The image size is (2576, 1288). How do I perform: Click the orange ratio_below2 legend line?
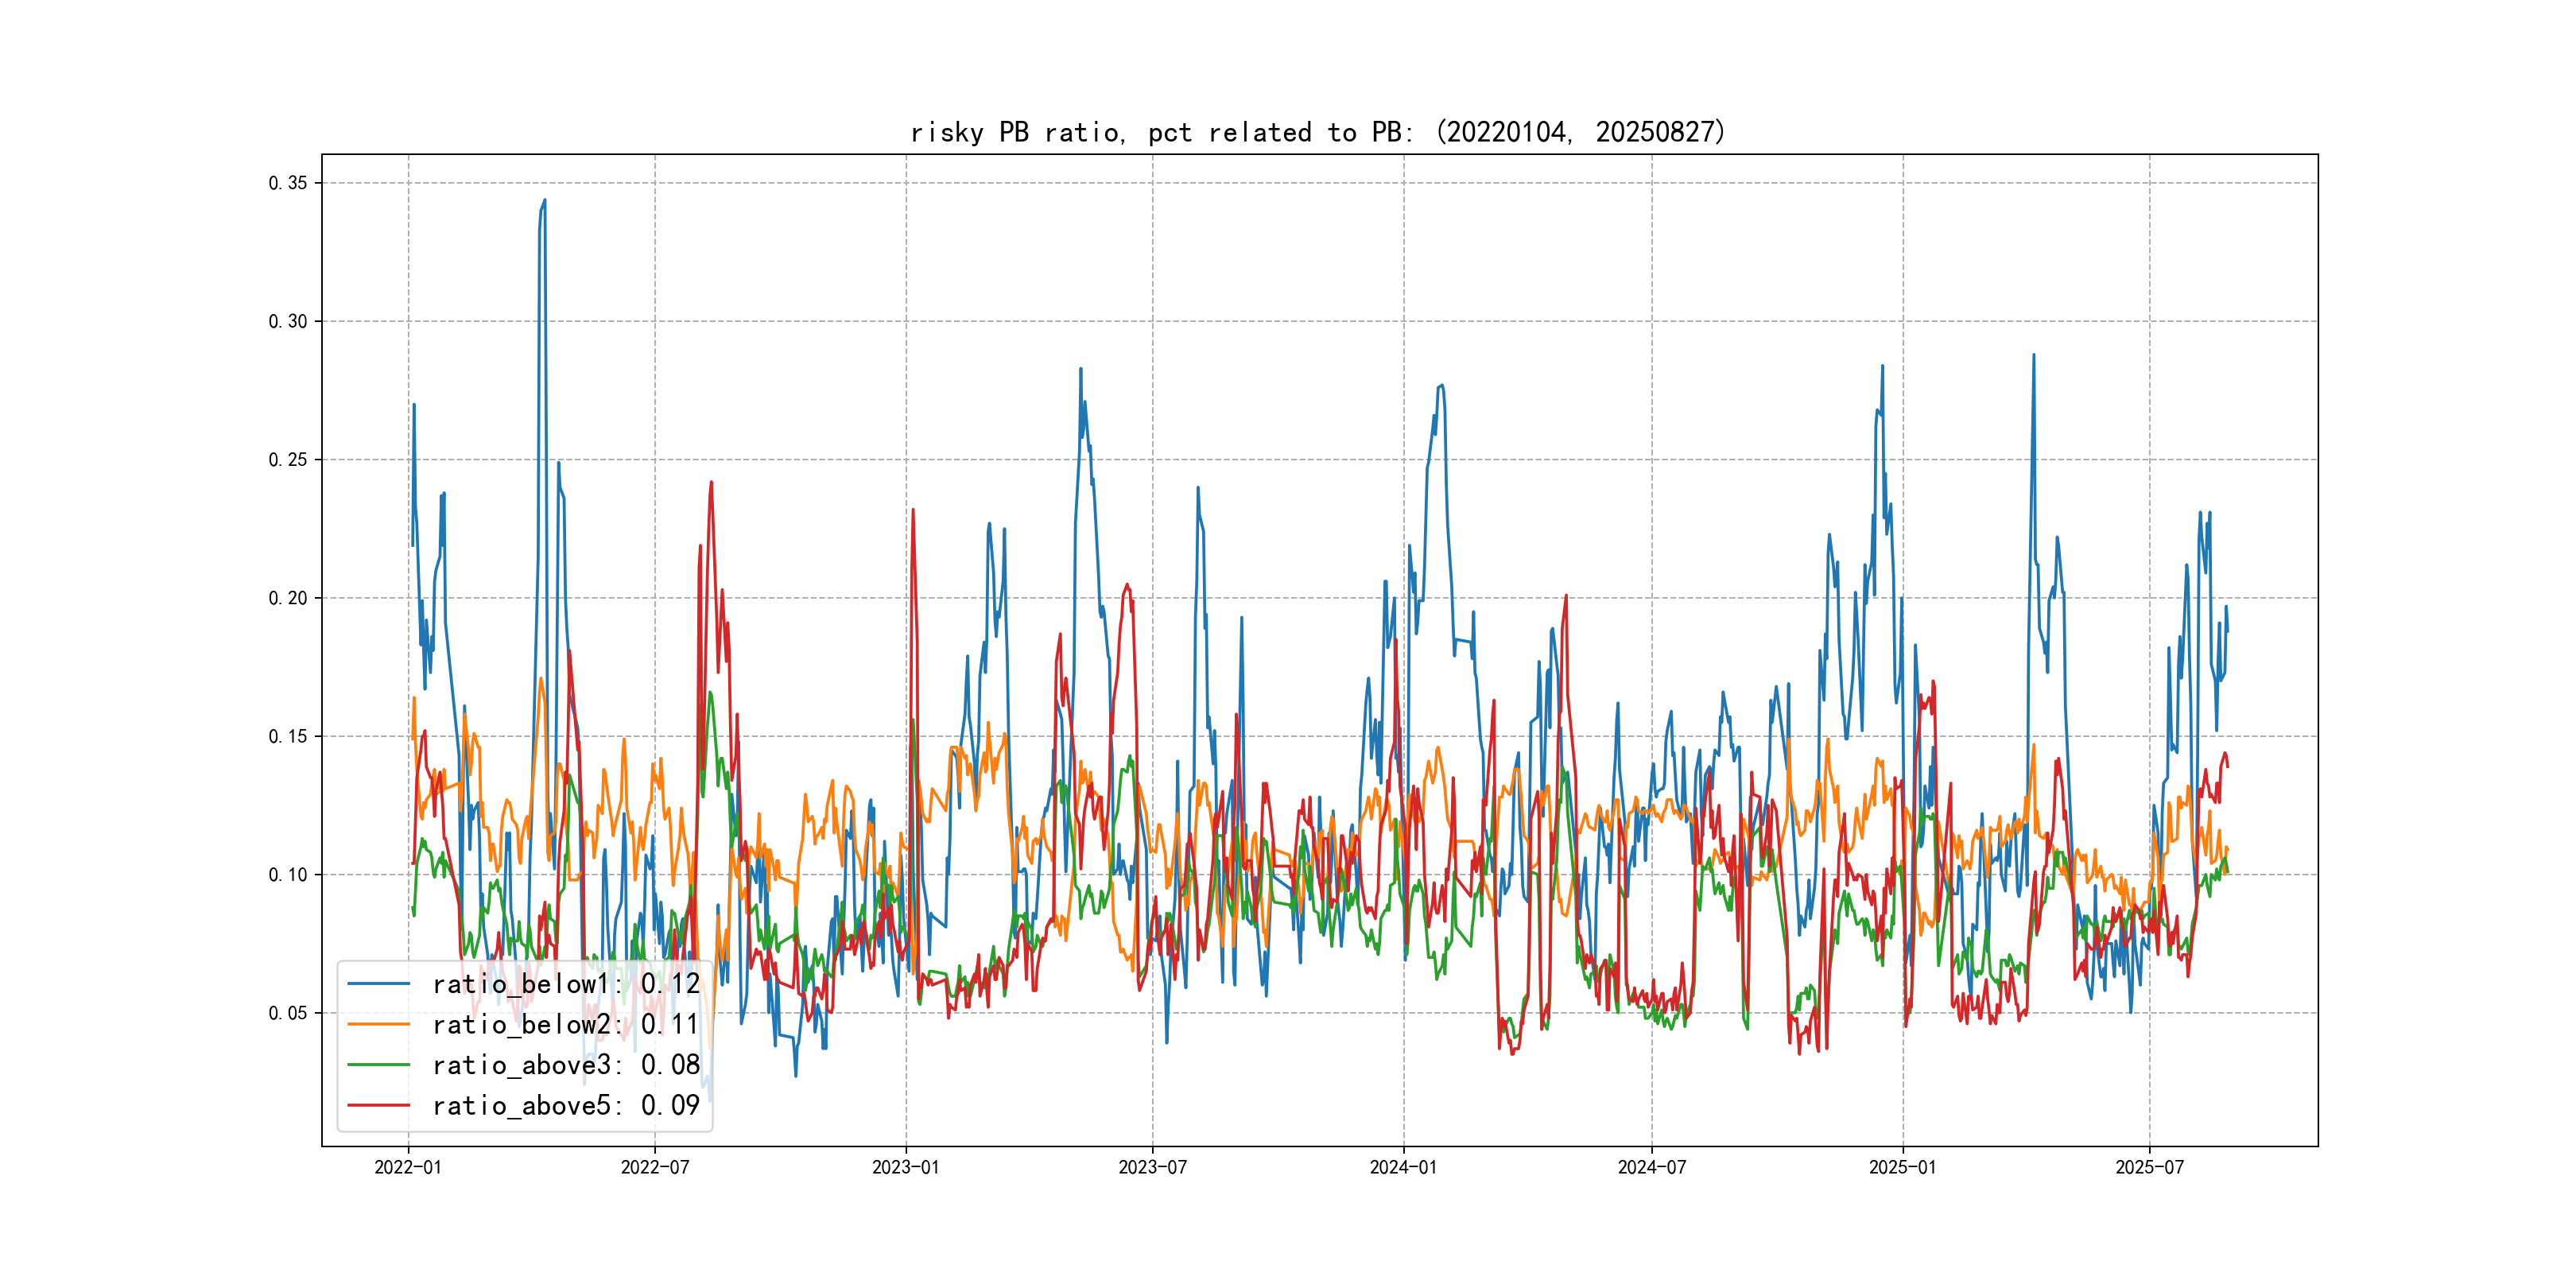[378, 1024]
